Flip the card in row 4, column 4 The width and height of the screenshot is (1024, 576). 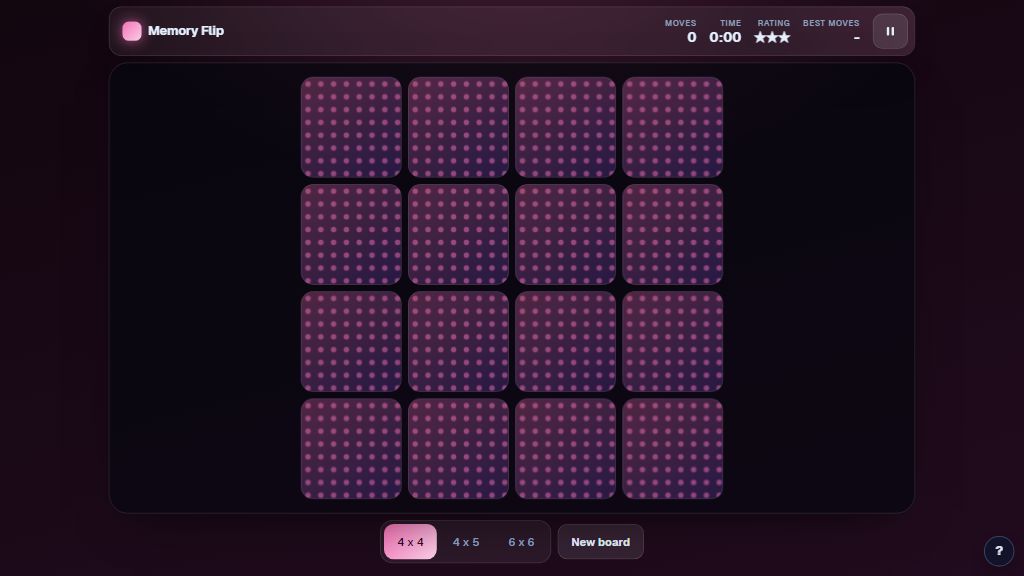[x=673, y=449]
